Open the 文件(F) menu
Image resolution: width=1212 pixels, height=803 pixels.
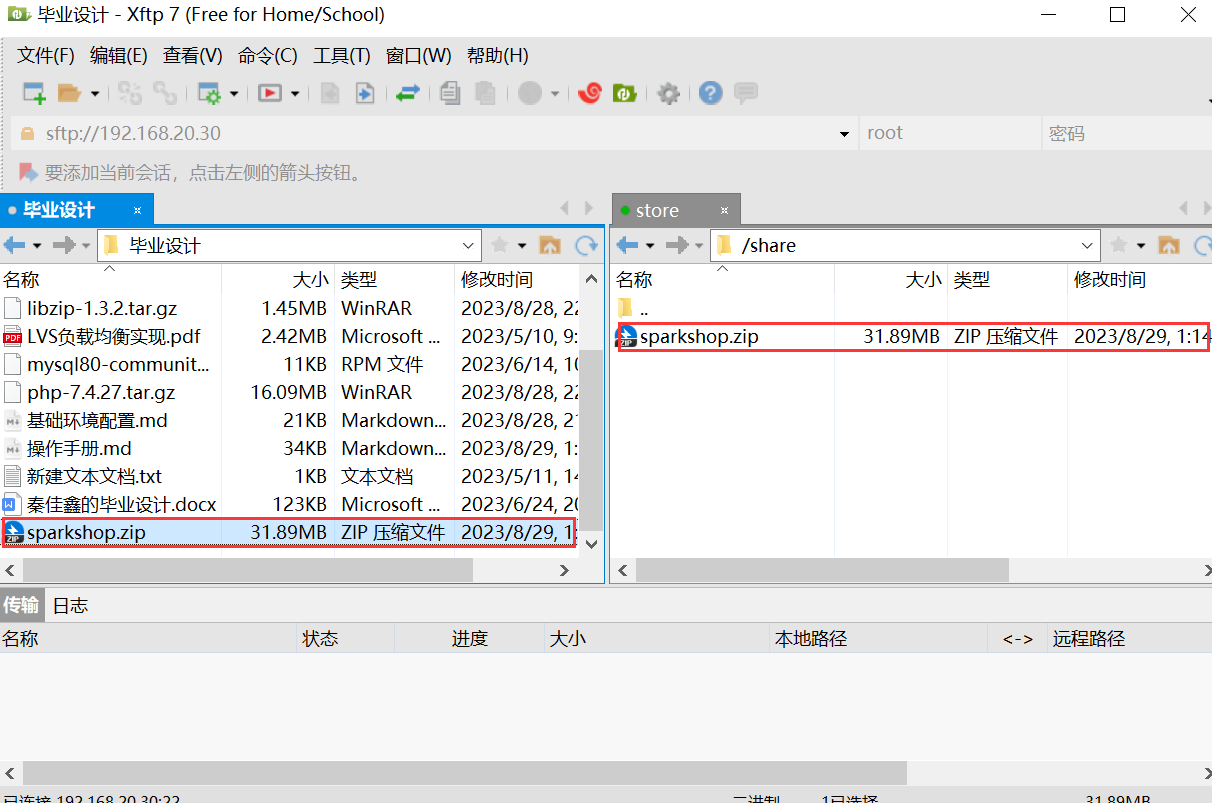click(46, 55)
